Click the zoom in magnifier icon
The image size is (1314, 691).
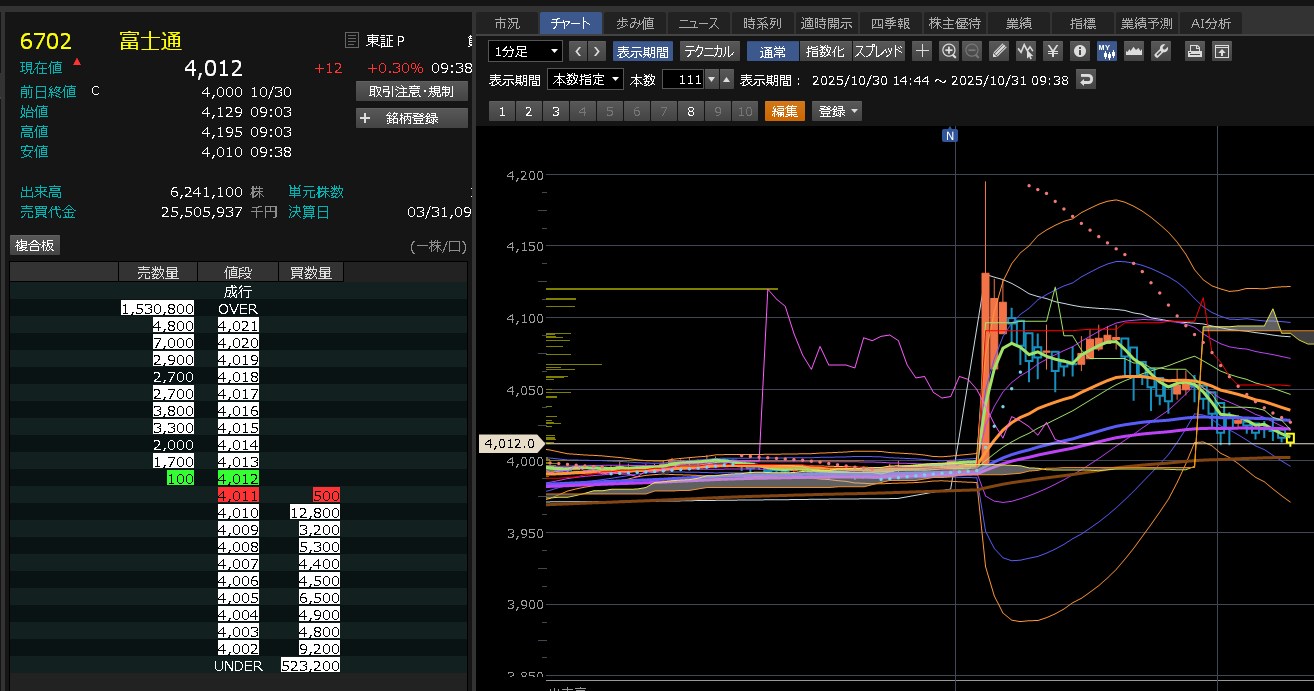point(949,51)
